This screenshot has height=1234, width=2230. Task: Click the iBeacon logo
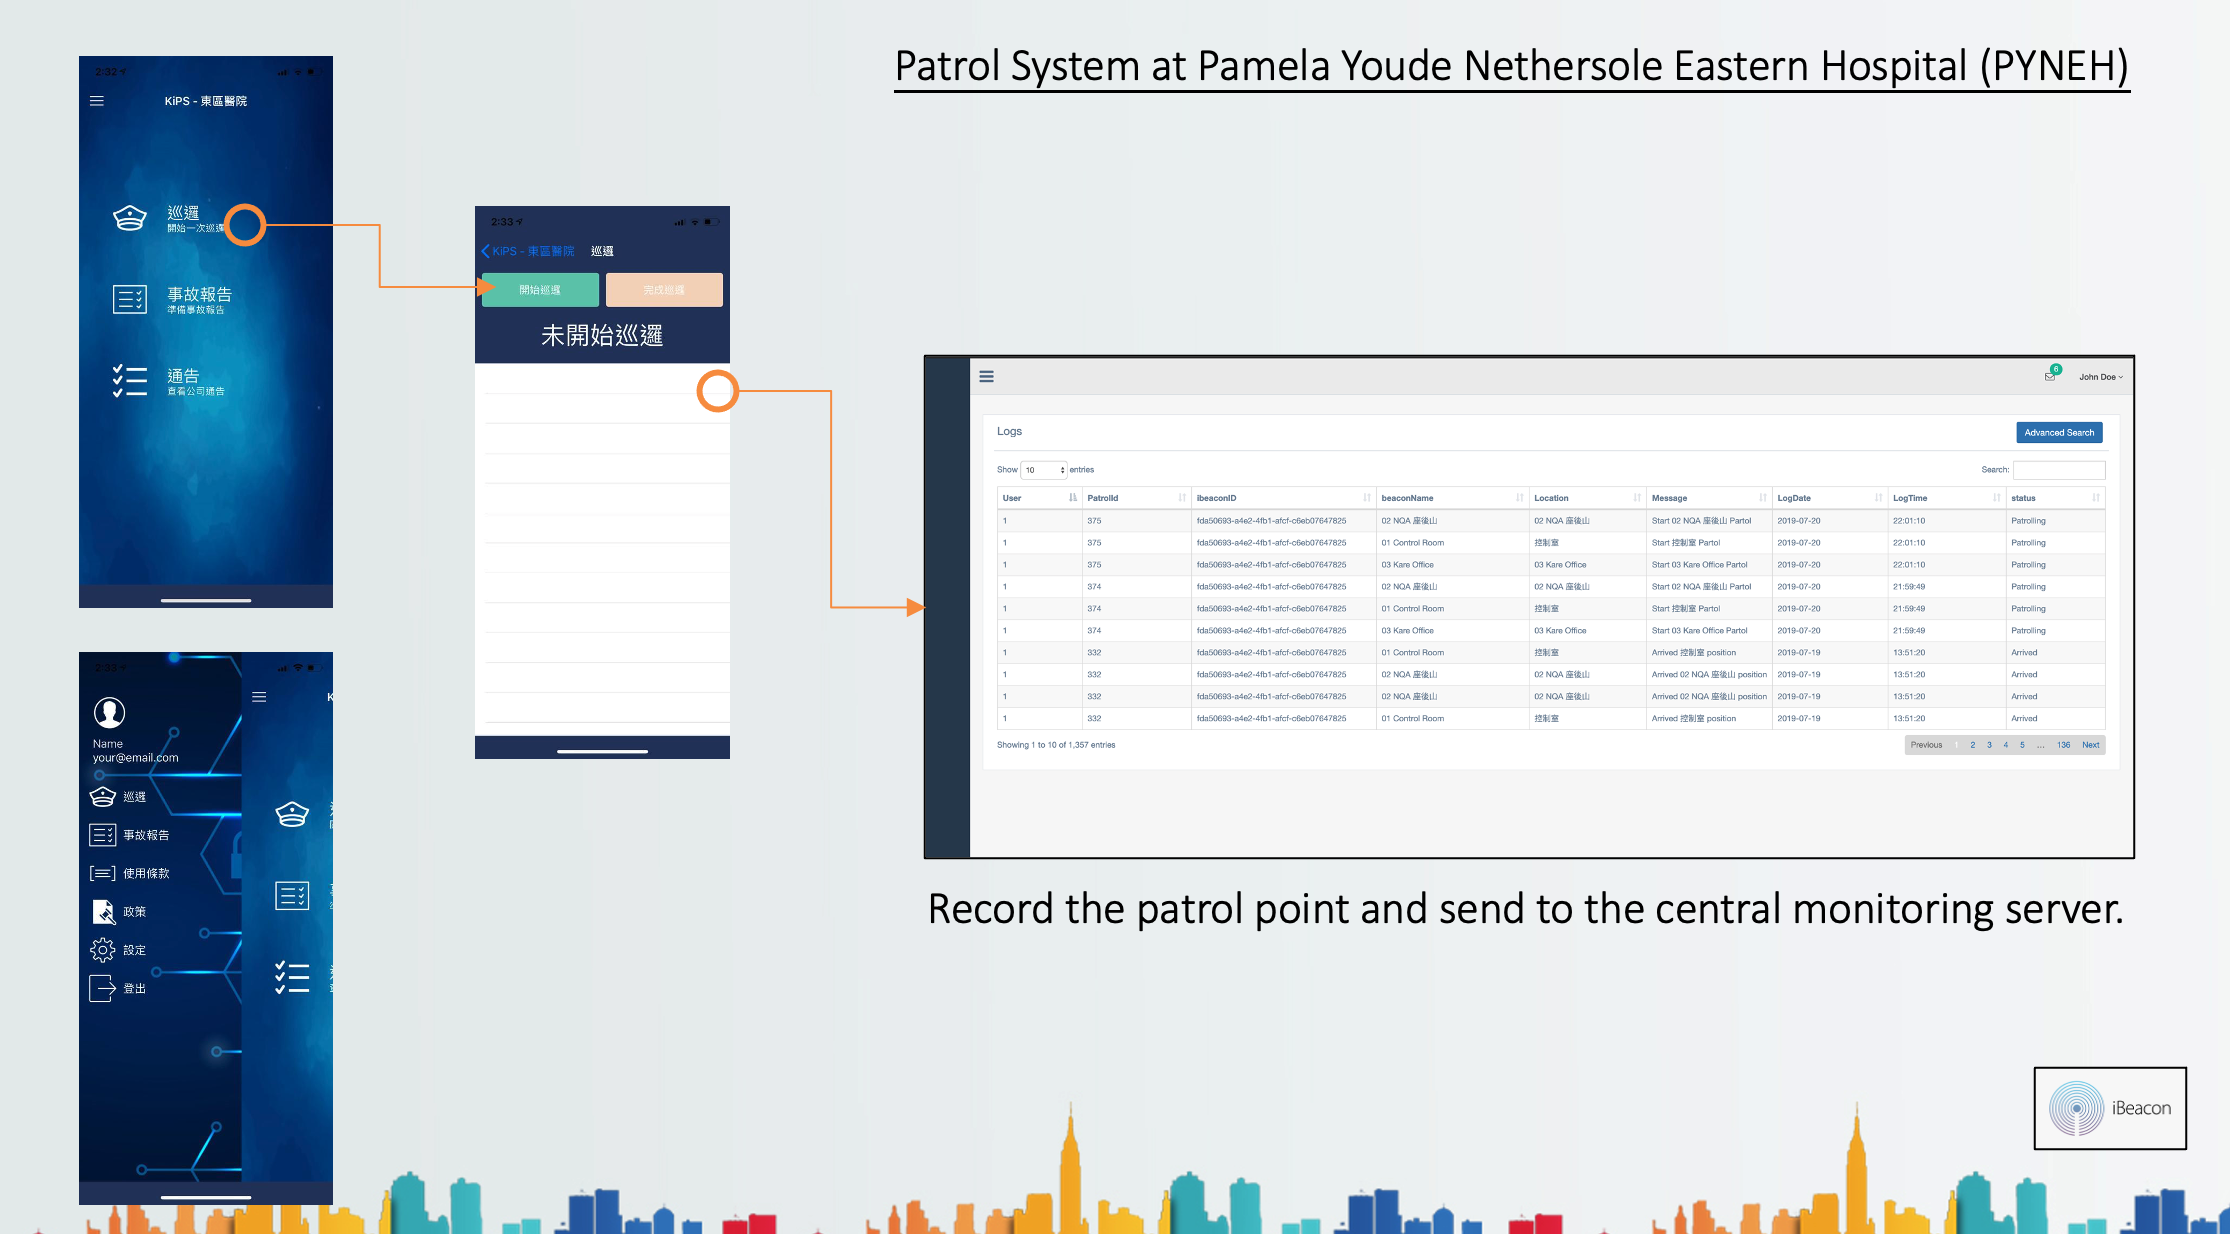tap(2110, 1108)
